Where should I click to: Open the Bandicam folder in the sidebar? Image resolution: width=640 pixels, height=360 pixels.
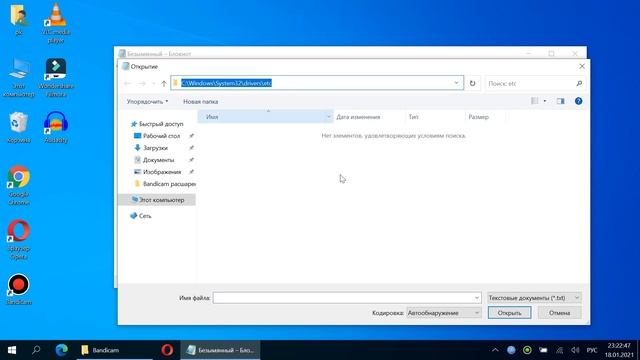(x=165, y=184)
